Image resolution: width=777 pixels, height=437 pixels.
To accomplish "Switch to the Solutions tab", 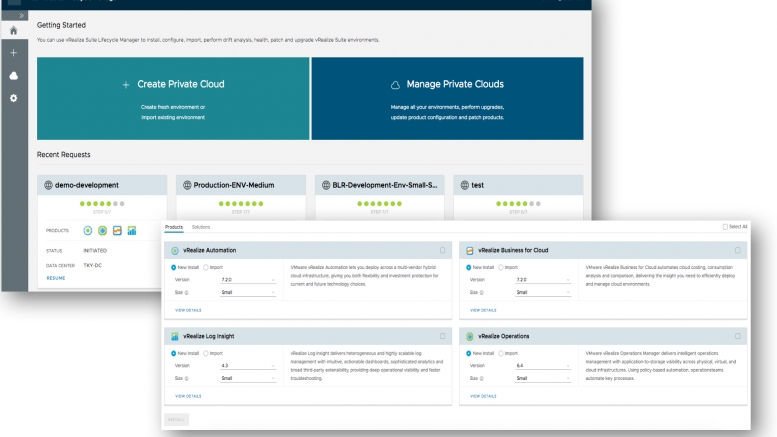I will pos(201,227).
